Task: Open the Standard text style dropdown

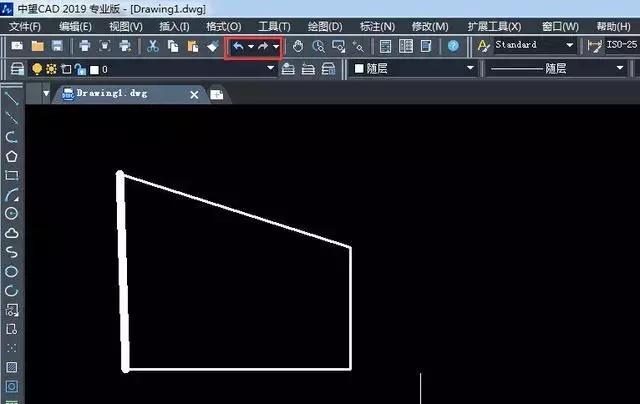Action: 534,45
